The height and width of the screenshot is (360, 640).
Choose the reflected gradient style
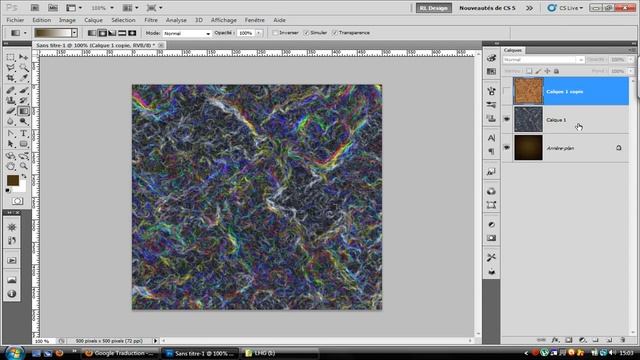tap(122, 33)
